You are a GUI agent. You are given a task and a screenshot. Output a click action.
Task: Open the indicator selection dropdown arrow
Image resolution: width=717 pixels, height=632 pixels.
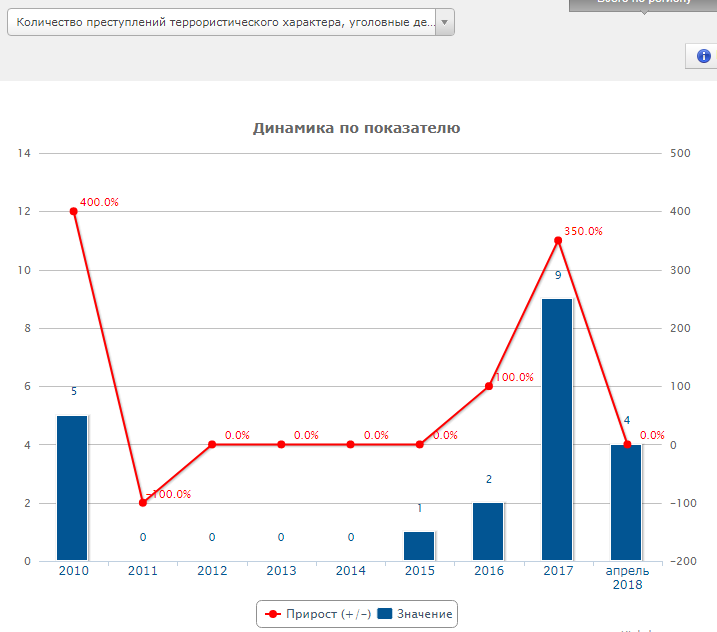444,22
